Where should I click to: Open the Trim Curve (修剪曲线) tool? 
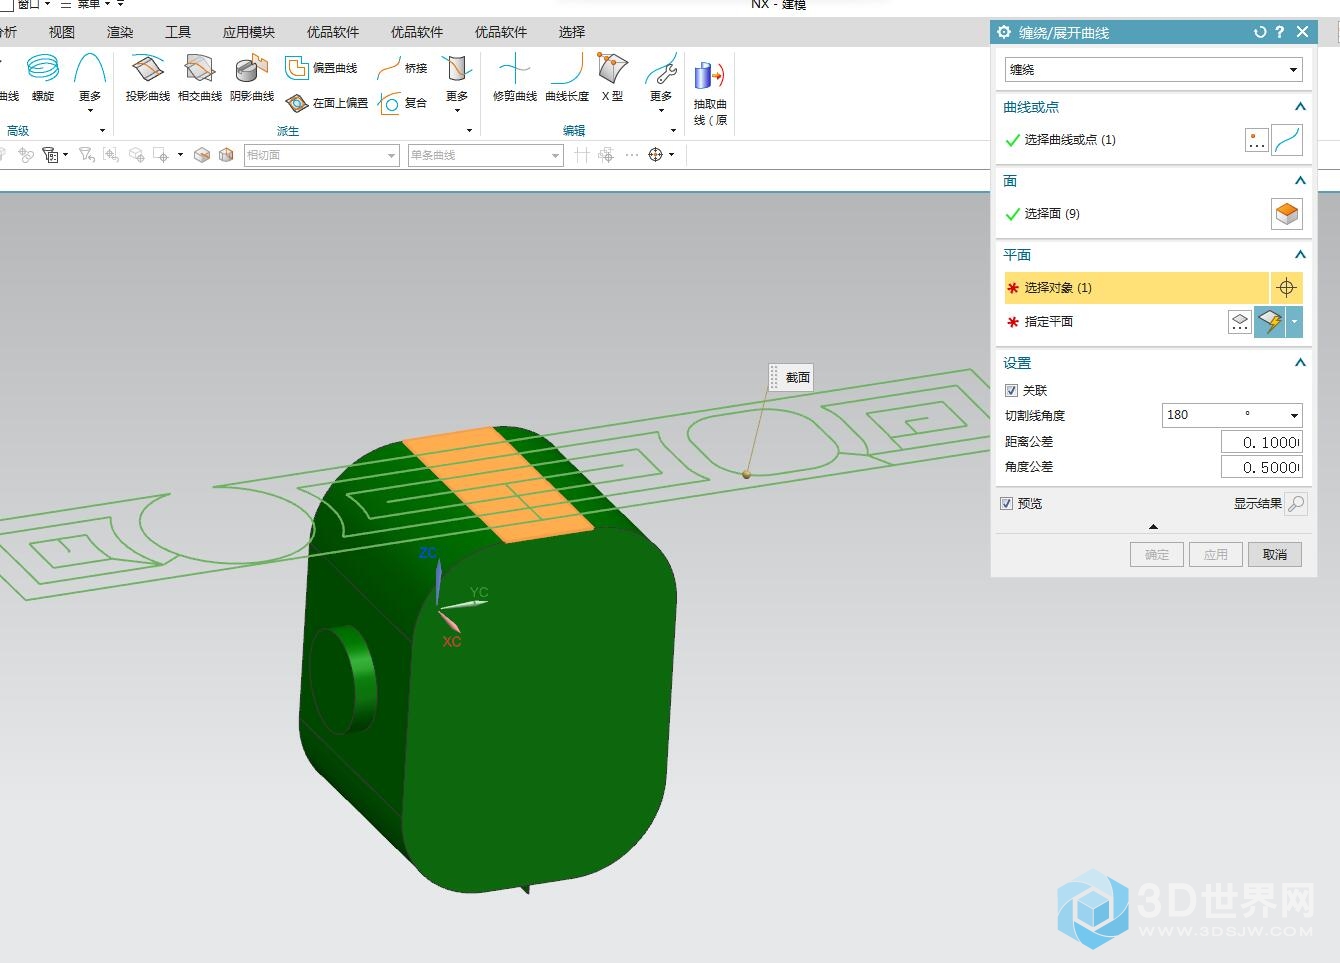(x=514, y=78)
